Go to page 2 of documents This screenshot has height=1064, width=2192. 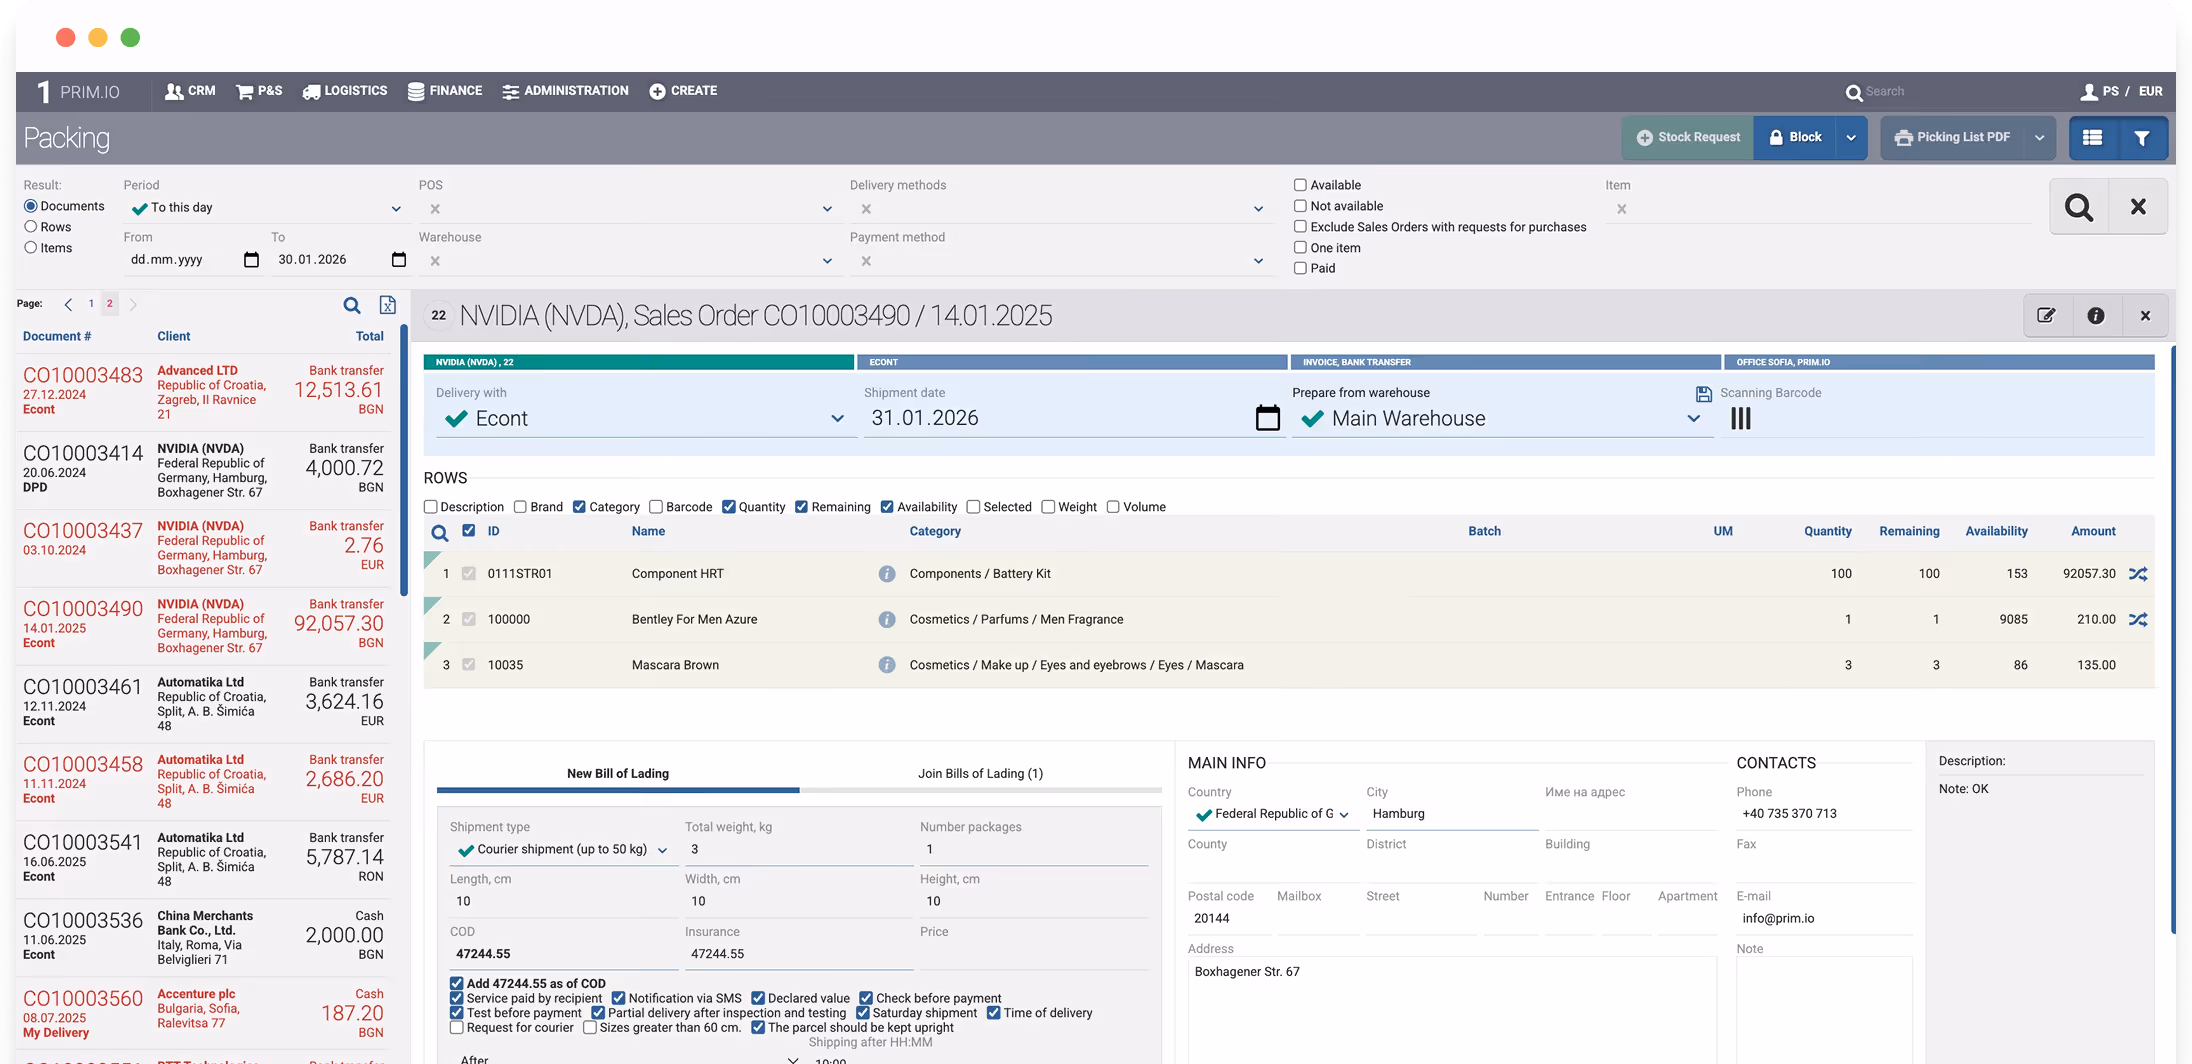point(110,304)
